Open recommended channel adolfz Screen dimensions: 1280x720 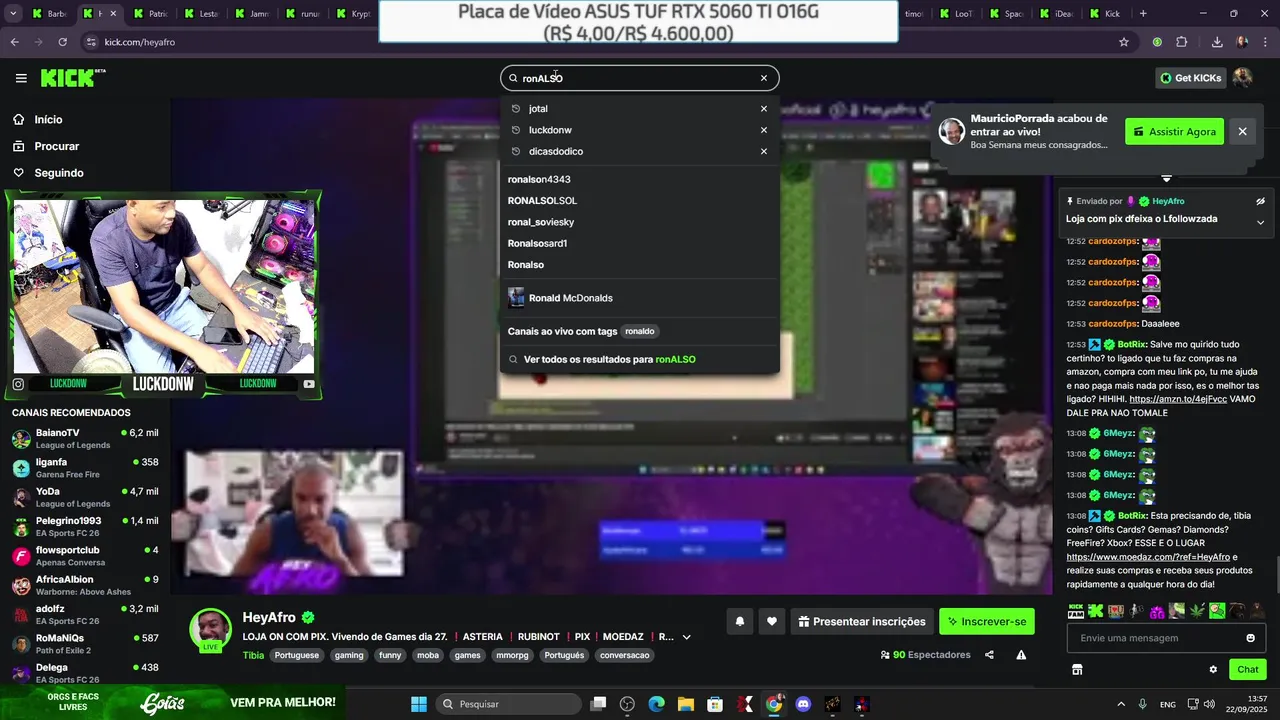[x=85, y=614]
